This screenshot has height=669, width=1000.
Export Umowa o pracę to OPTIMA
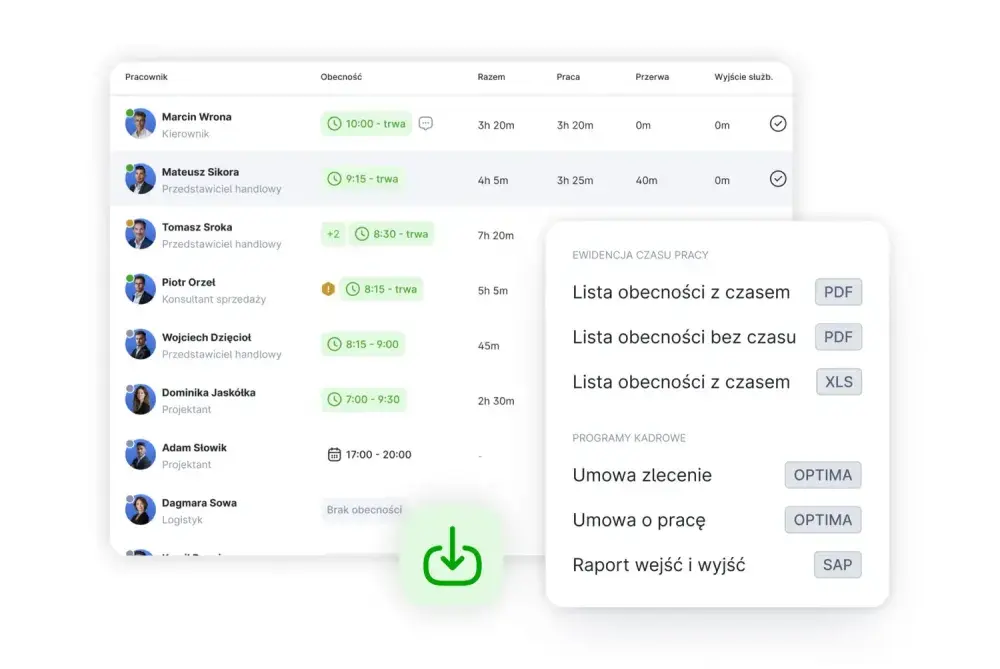823,520
